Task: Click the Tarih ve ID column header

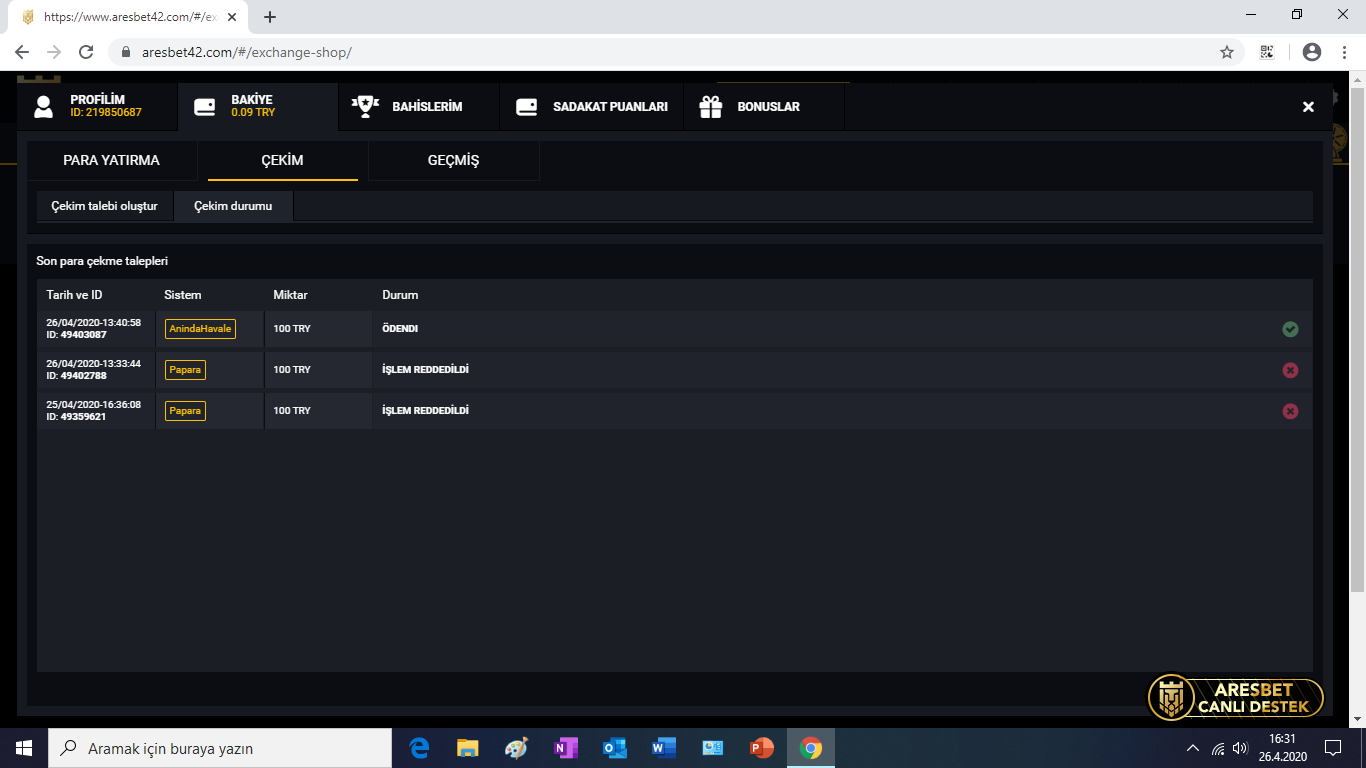Action: pos(74,295)
